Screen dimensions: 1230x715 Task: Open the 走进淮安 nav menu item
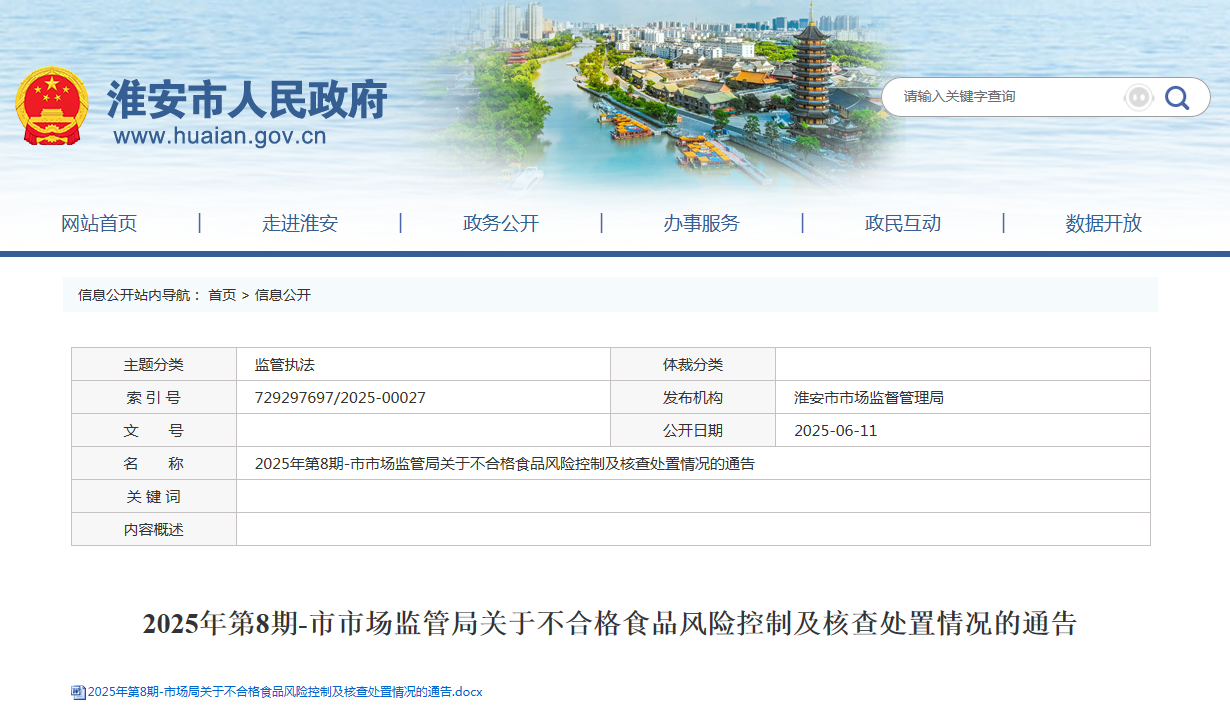pyautogui.click(x=300, y=223)
